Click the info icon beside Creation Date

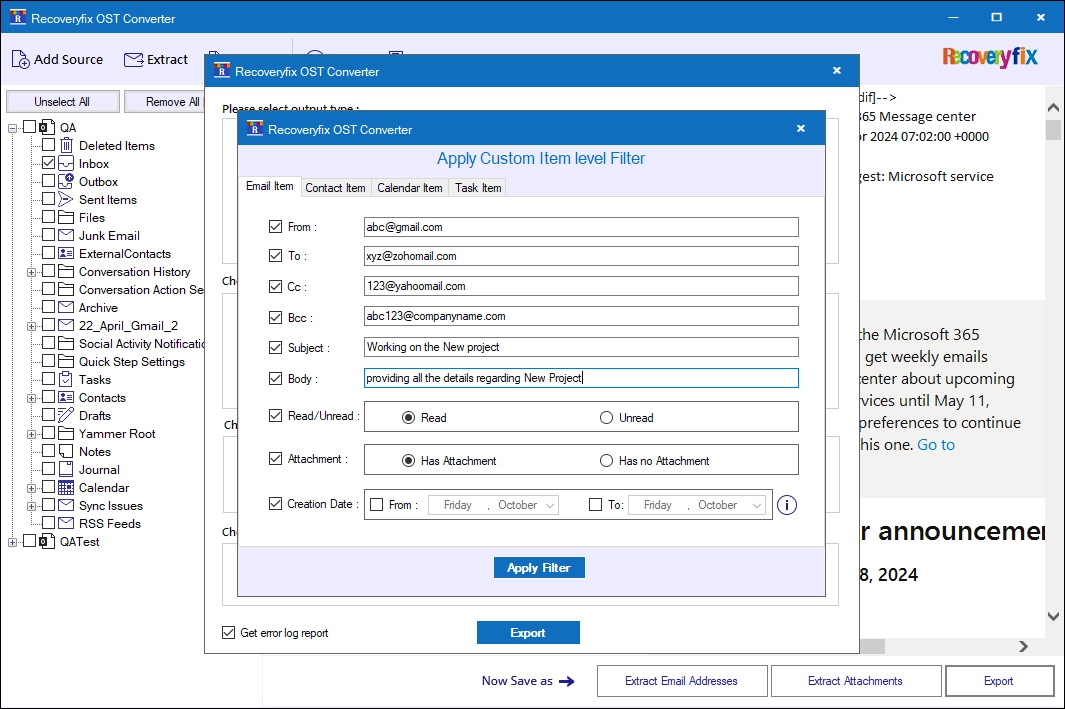click(787, 505)
